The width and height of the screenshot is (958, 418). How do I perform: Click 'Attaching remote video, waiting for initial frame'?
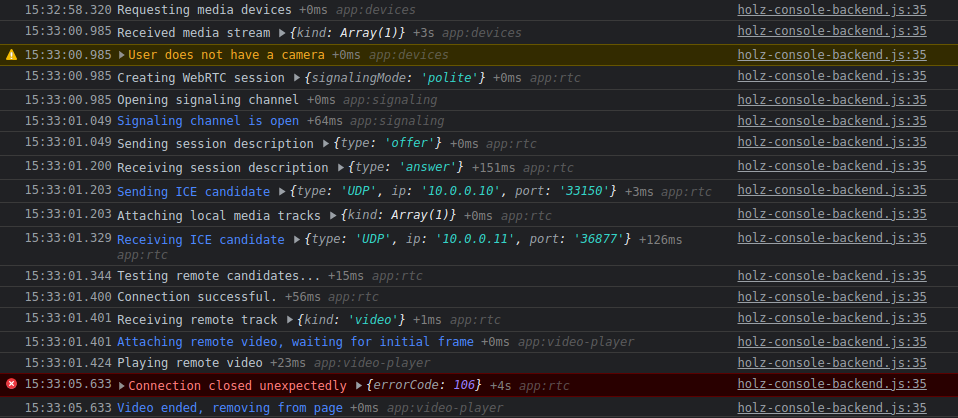pos(295,342)
